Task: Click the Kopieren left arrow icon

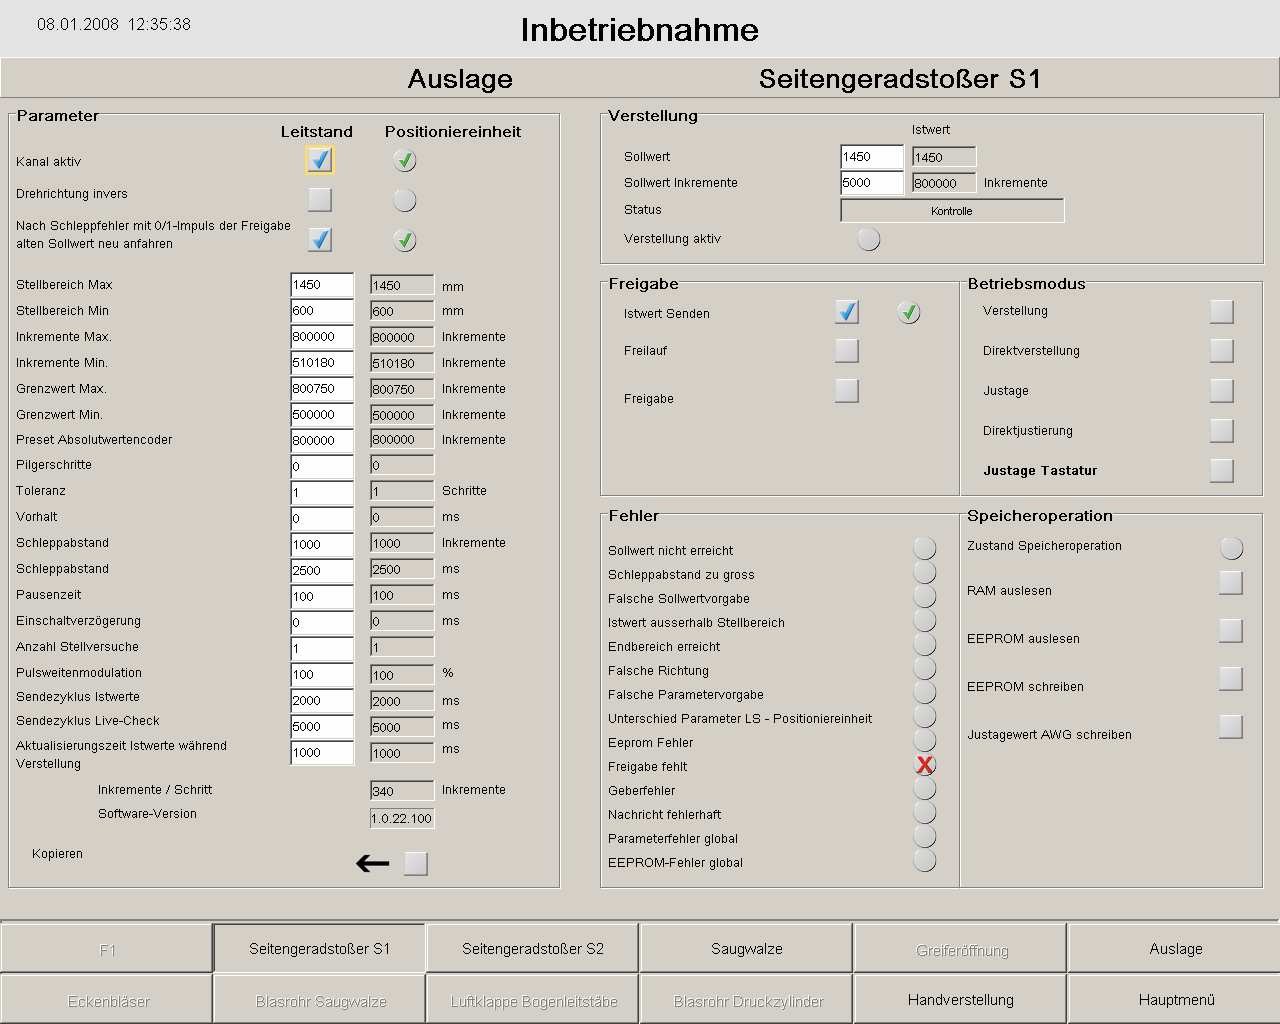Action: 372,863
